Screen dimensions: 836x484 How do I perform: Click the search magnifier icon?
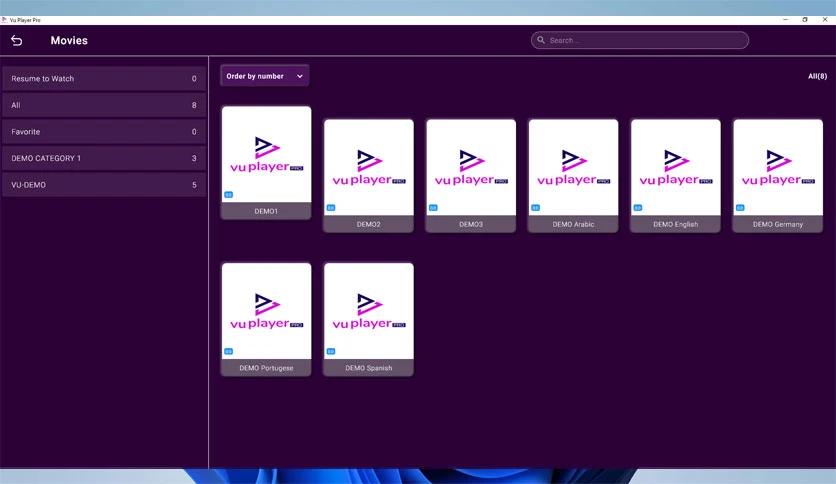point(541,40)
